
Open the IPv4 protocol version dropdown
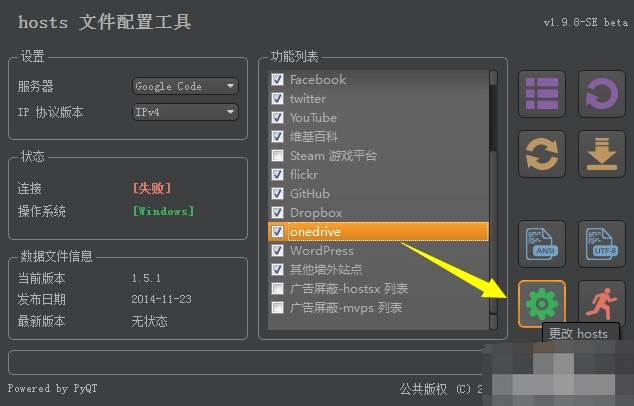(x=185, y=112)
